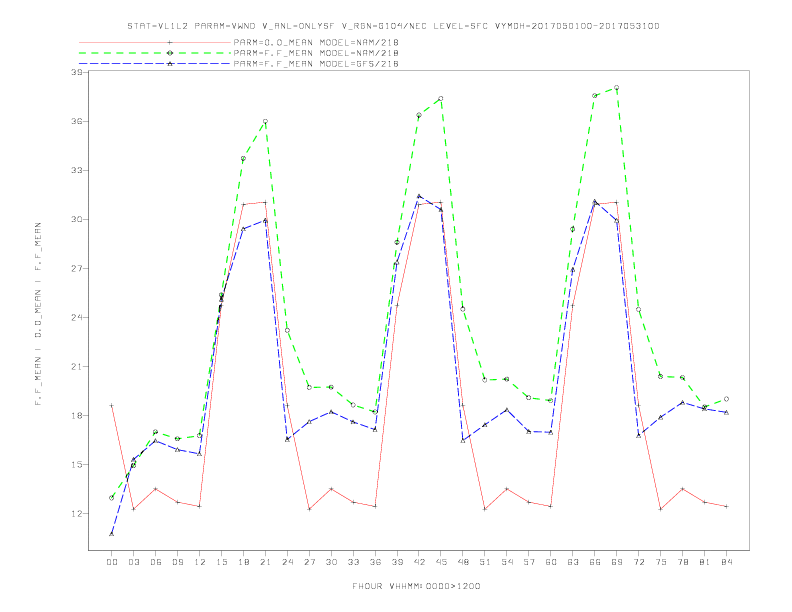Image resolution: width=792 pixels, height=612 pixels.
Task: Click x-axis tick label 21
Action: pyautogui.click(x=265, y=562)
